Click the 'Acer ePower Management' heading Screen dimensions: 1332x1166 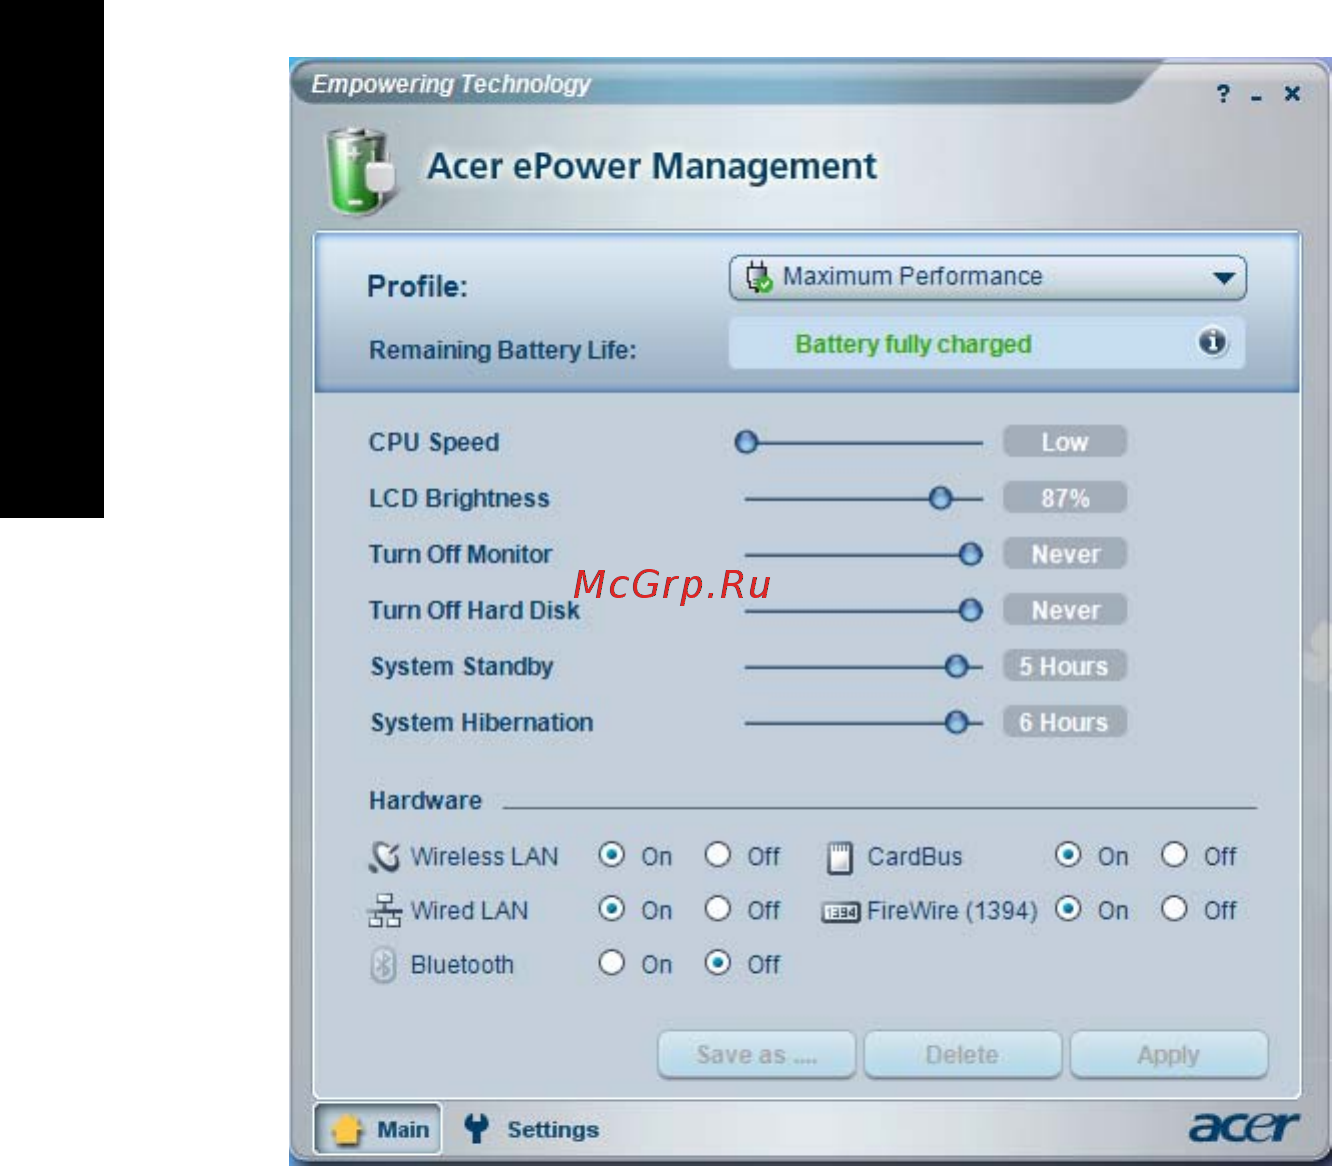[652, 167]
